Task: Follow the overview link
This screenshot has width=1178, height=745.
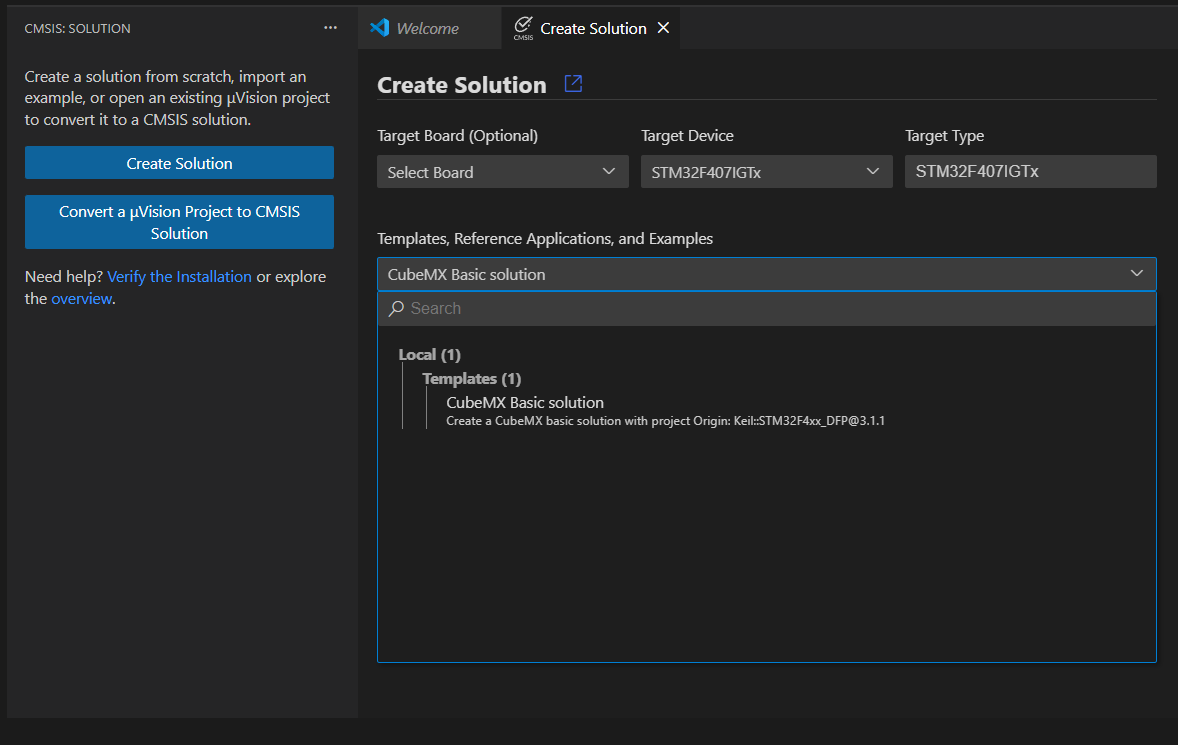Action: (x=81, y=299)
